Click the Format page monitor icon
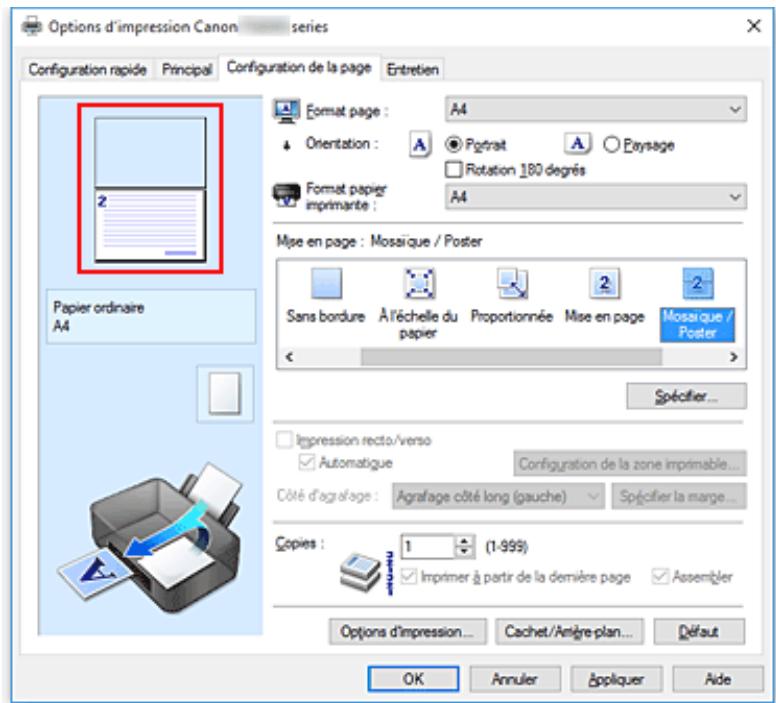776x703 pixels. [x=287, y=110]
